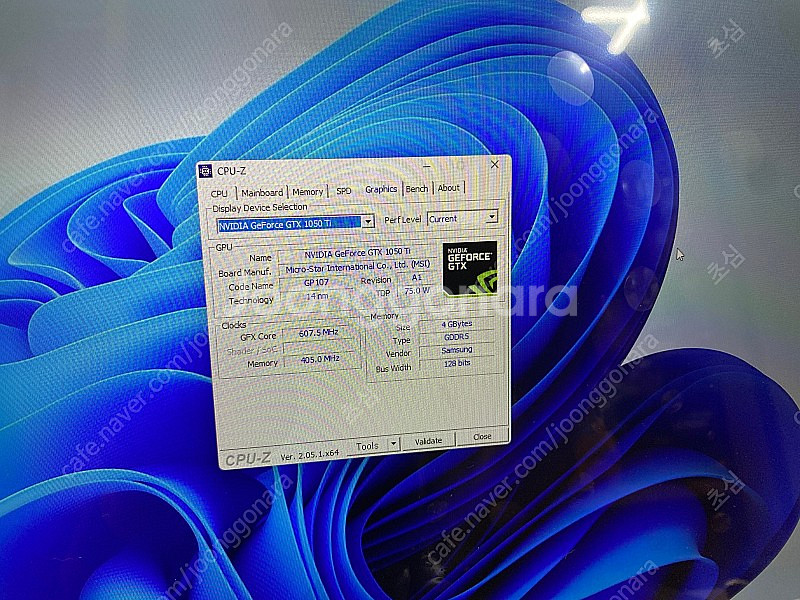Image resolution: width=800 pixels, height=600 pixels.
Task: Expand the Perf Level dropdown arrow
Action: pyautogui.click(x=491, y=217)
